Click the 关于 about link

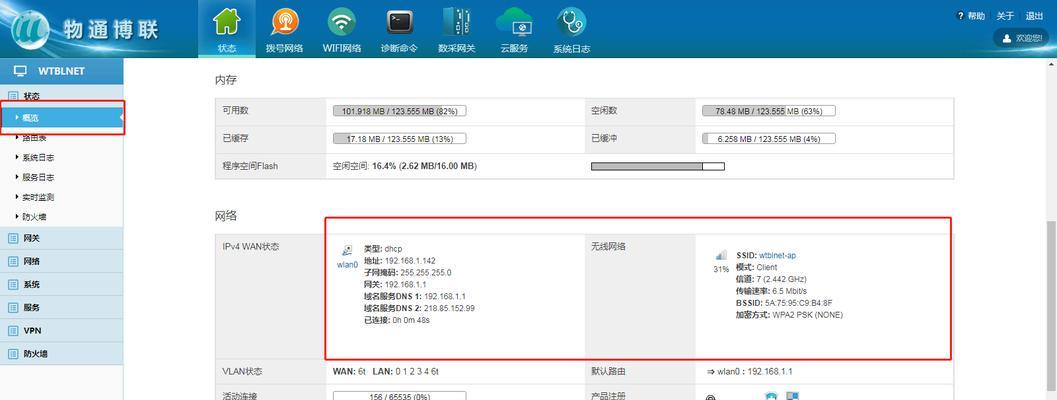(x=1005, y=16)
